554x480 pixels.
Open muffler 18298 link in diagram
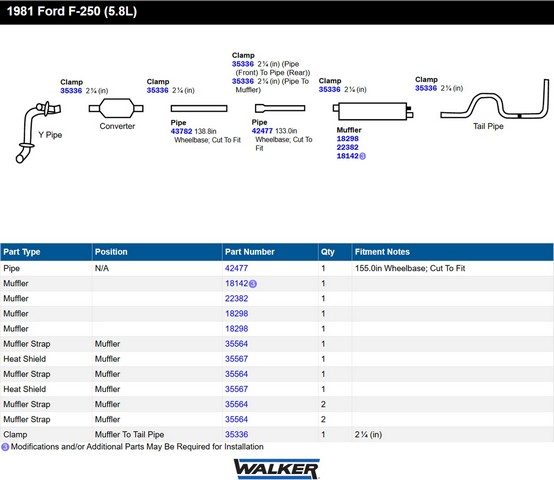tap(348, 139)
